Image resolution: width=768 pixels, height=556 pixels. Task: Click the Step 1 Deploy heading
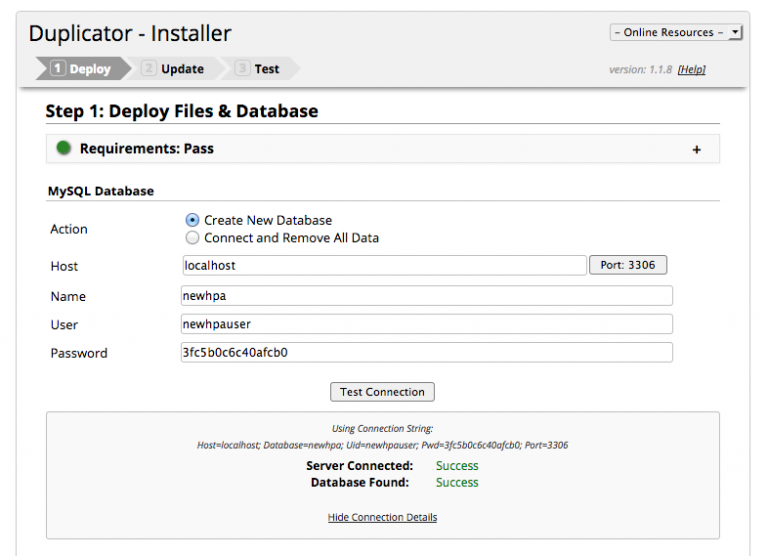[182, 111]
